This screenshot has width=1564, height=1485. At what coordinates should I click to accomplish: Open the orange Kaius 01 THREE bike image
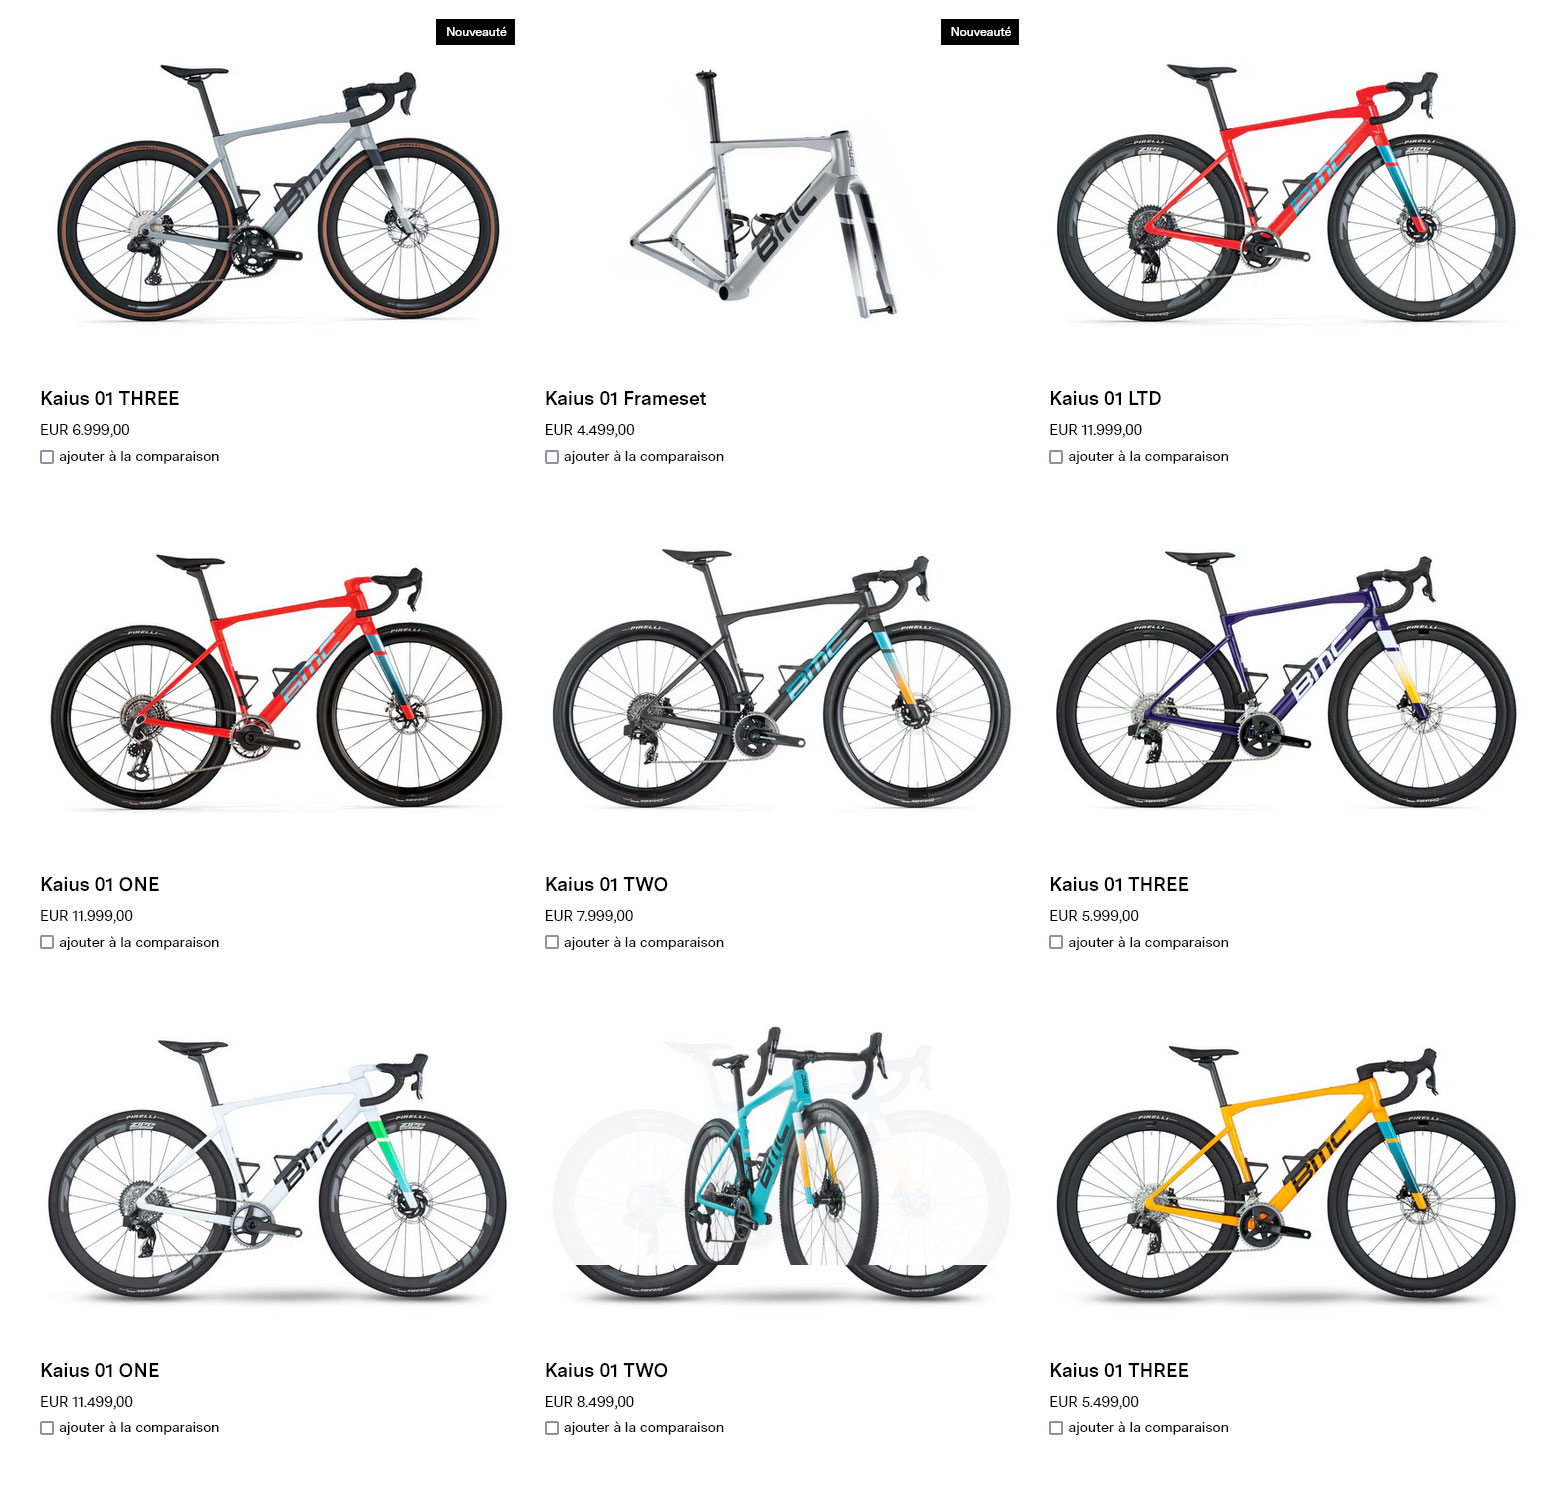[x=1286, y=1170]
